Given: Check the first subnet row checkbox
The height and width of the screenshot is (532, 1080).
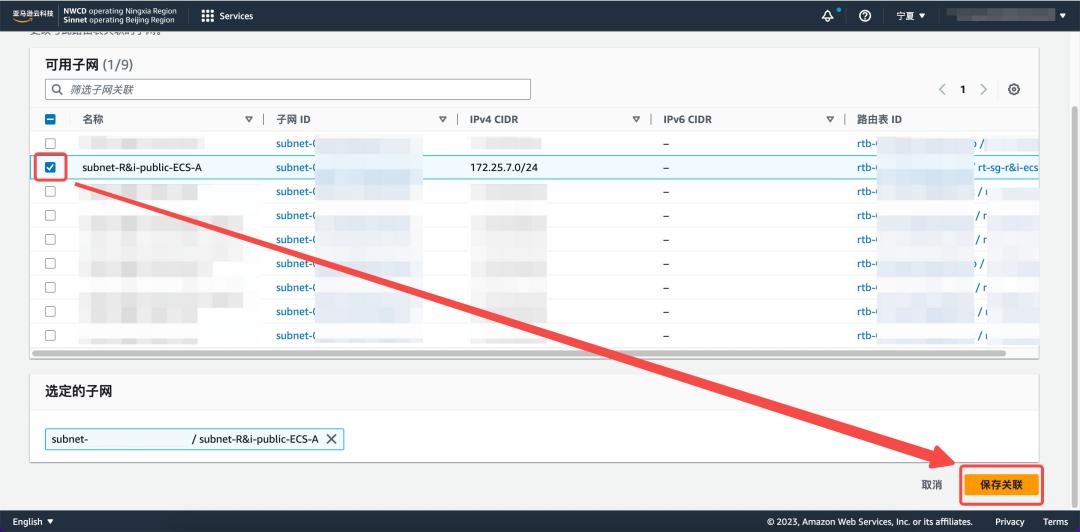Looking at the screenshot, I should [50, 143].
